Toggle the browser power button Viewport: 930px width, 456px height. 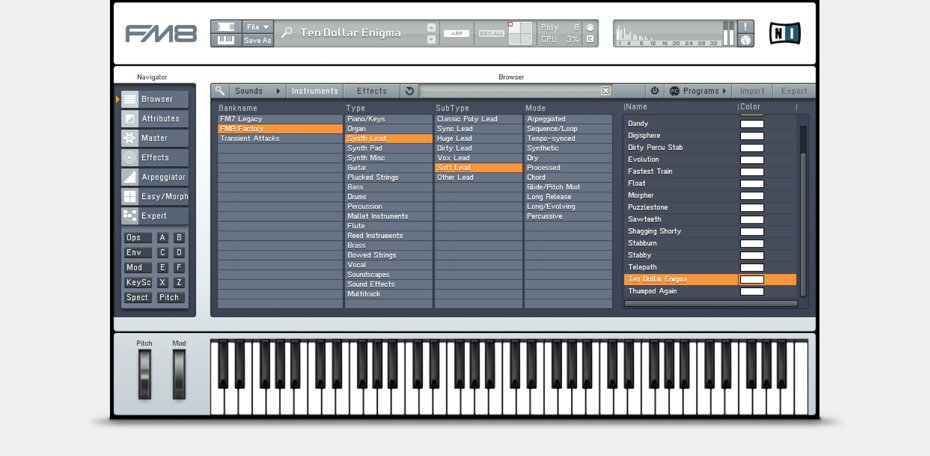[x=655, y=91]
